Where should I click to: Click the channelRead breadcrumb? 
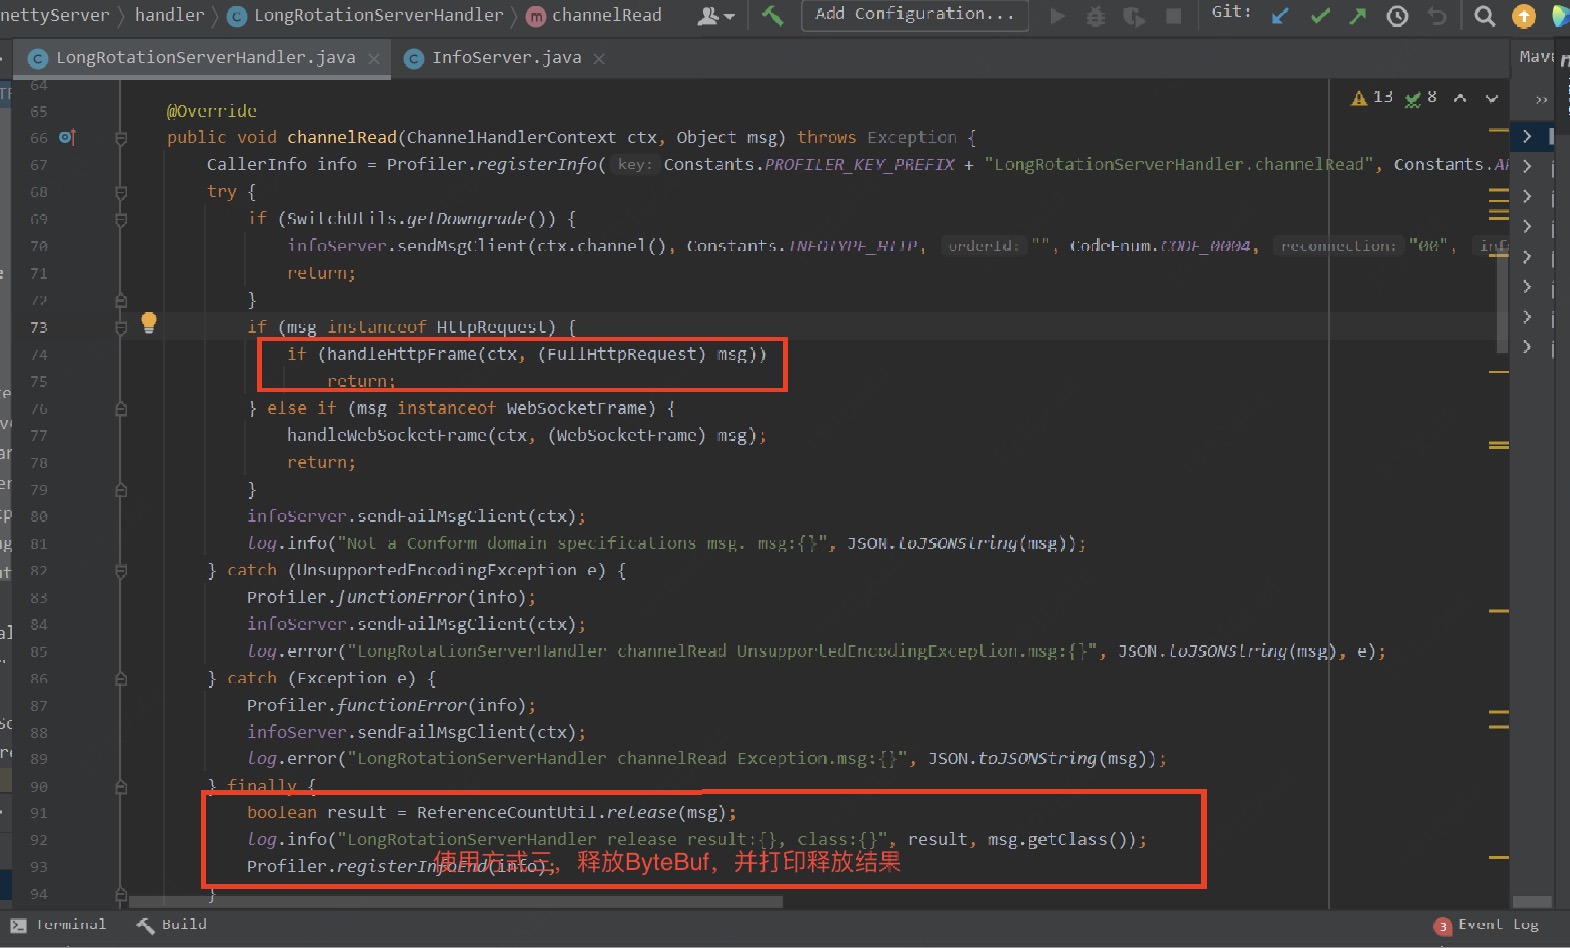pos(594,15)
